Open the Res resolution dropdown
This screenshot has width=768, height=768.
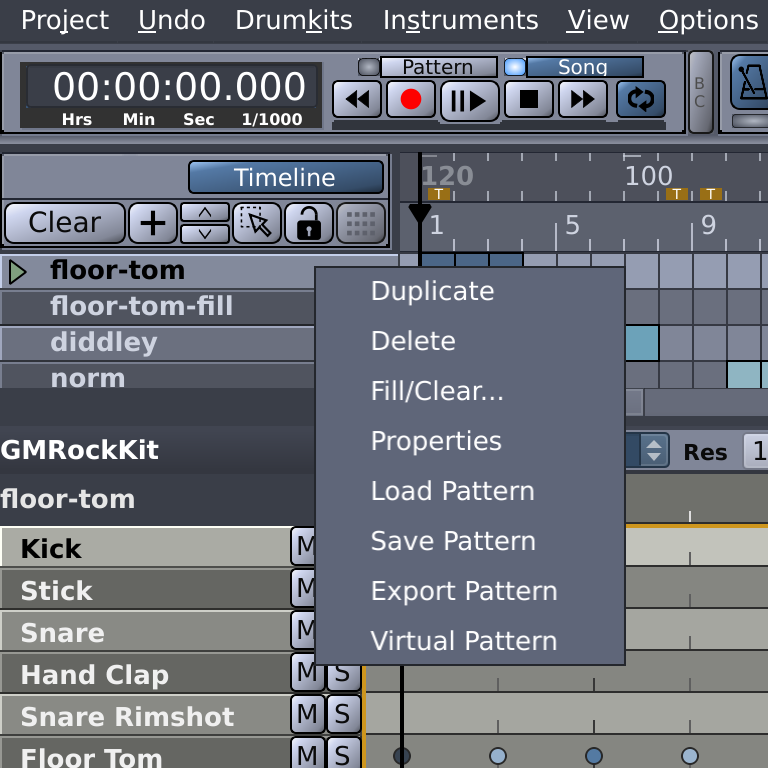[756, 451]
